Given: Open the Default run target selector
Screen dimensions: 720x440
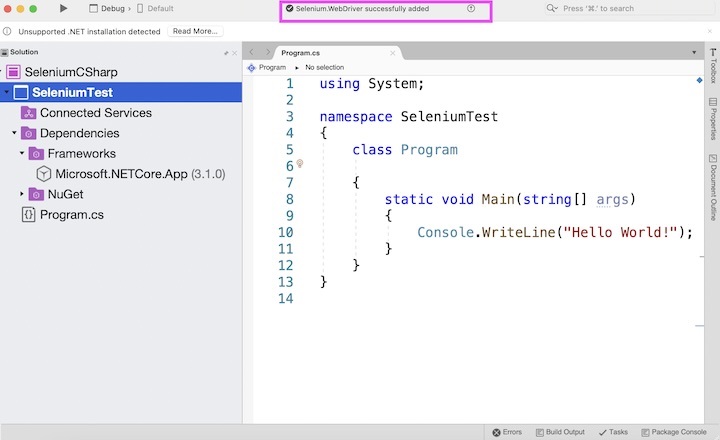Looking at the screenshot, I should click(x=155, y=8).
